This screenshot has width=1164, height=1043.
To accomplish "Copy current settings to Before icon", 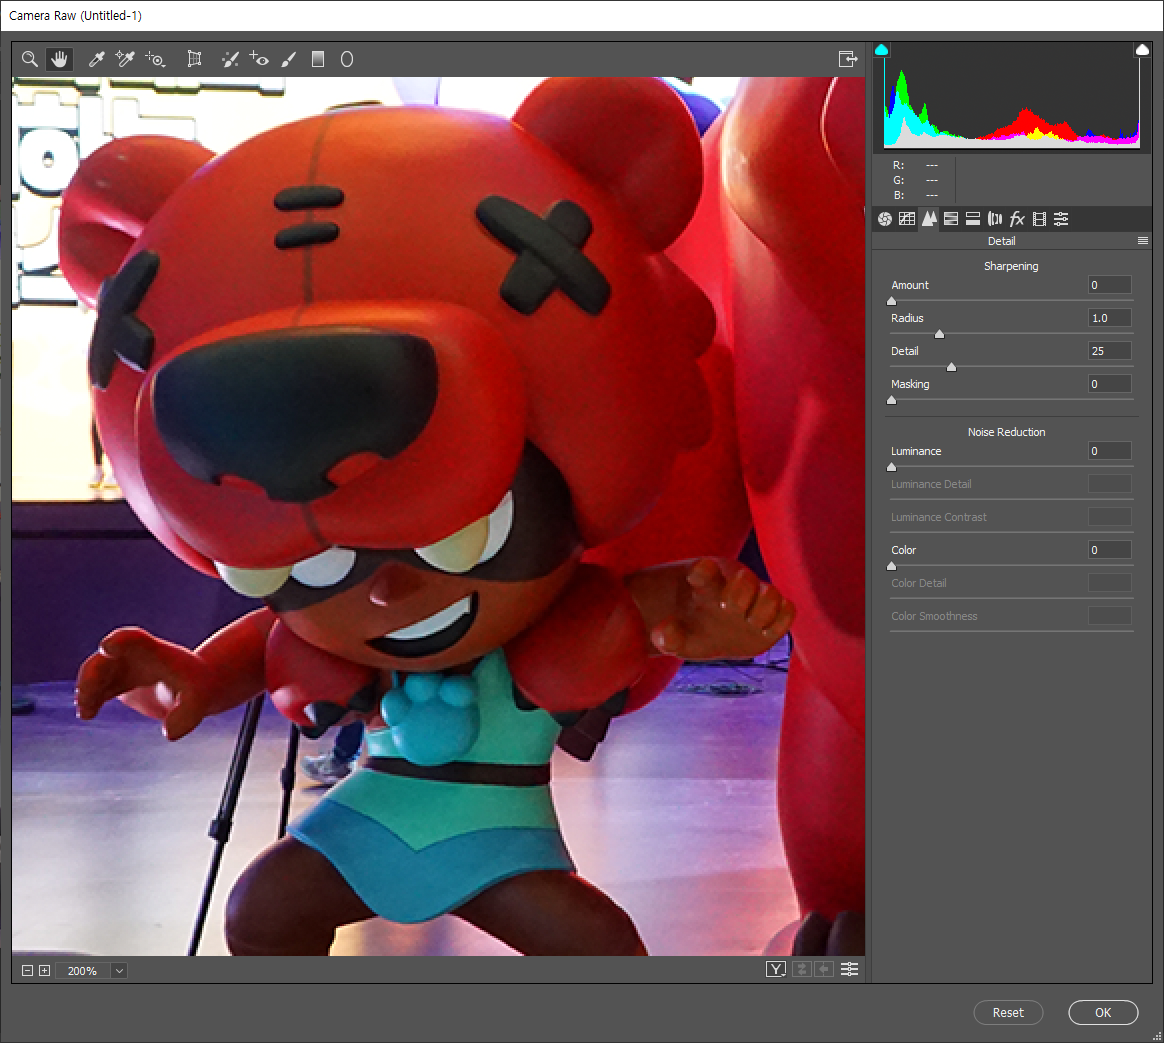I will 824,969.
